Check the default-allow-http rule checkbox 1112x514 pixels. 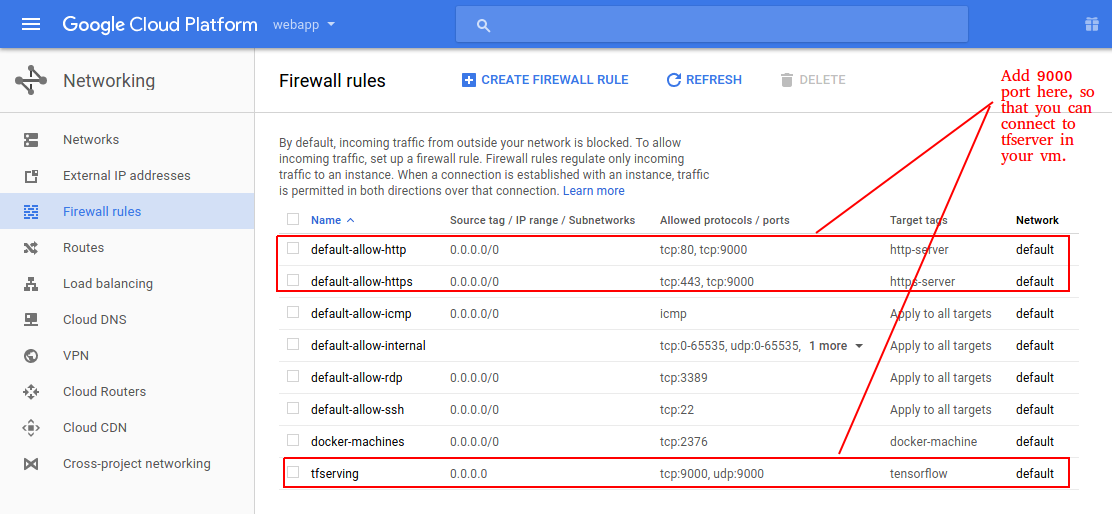click(293, 248)
